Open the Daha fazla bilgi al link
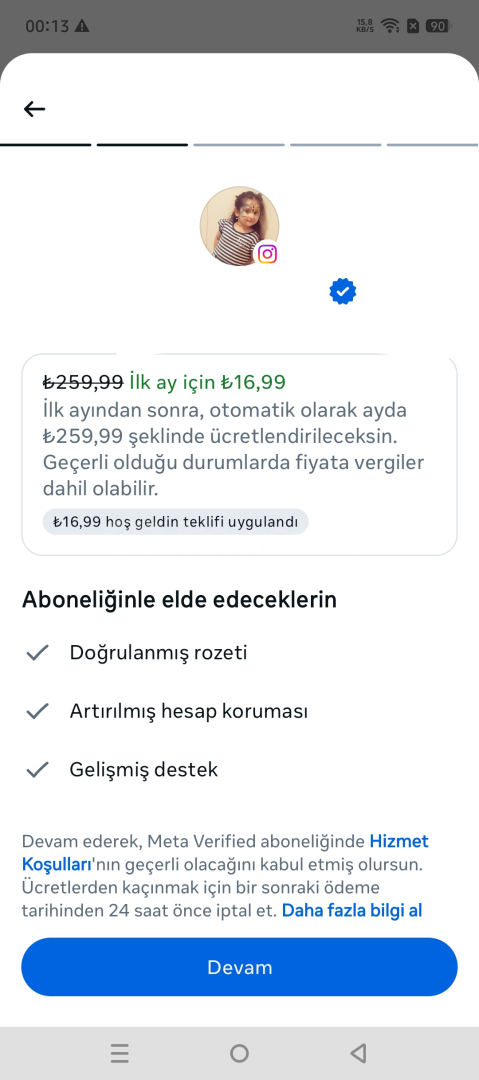The width and height of the screenshot is (479, 1080). [x=351, y=911]
